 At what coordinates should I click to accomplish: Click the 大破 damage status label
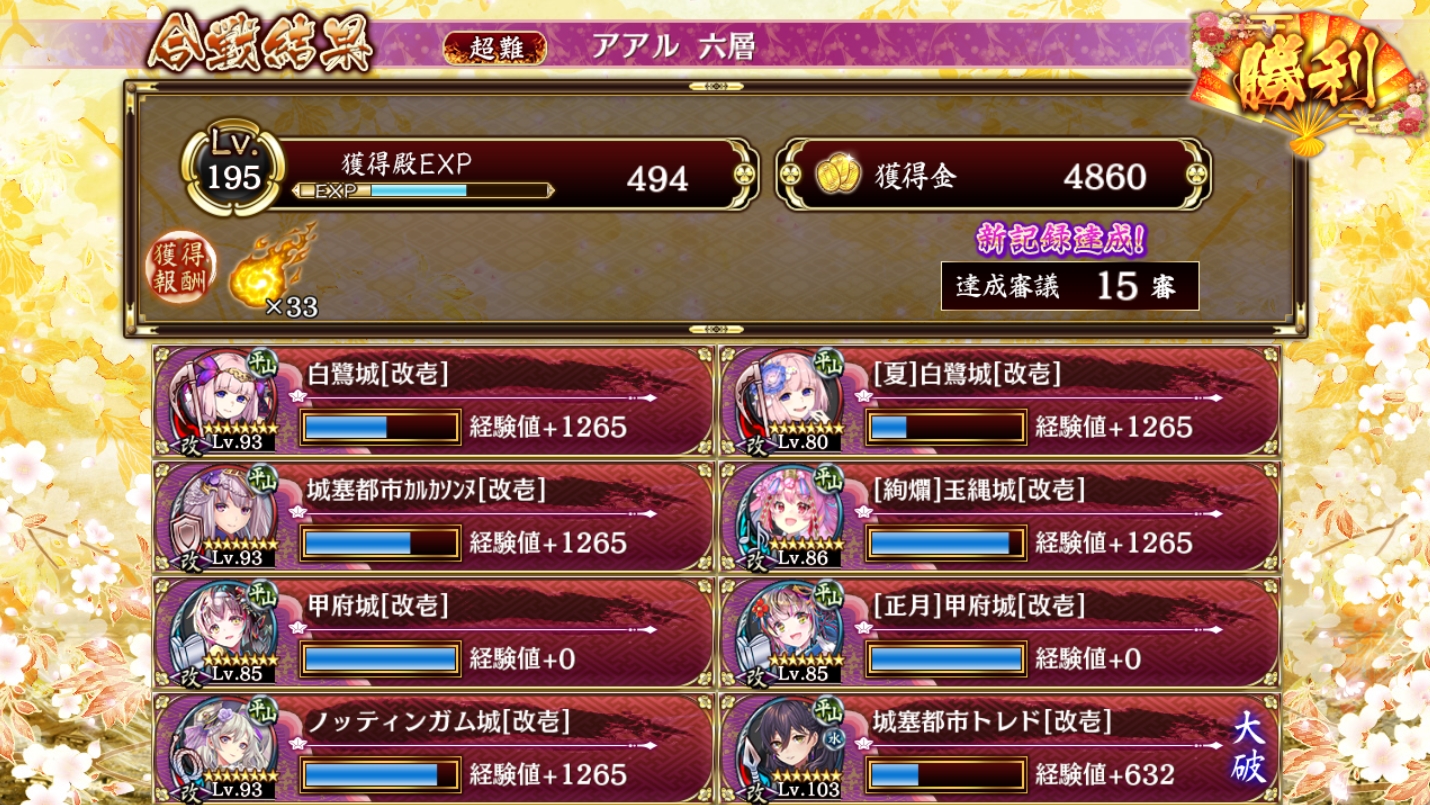[x=1248, y=748]
